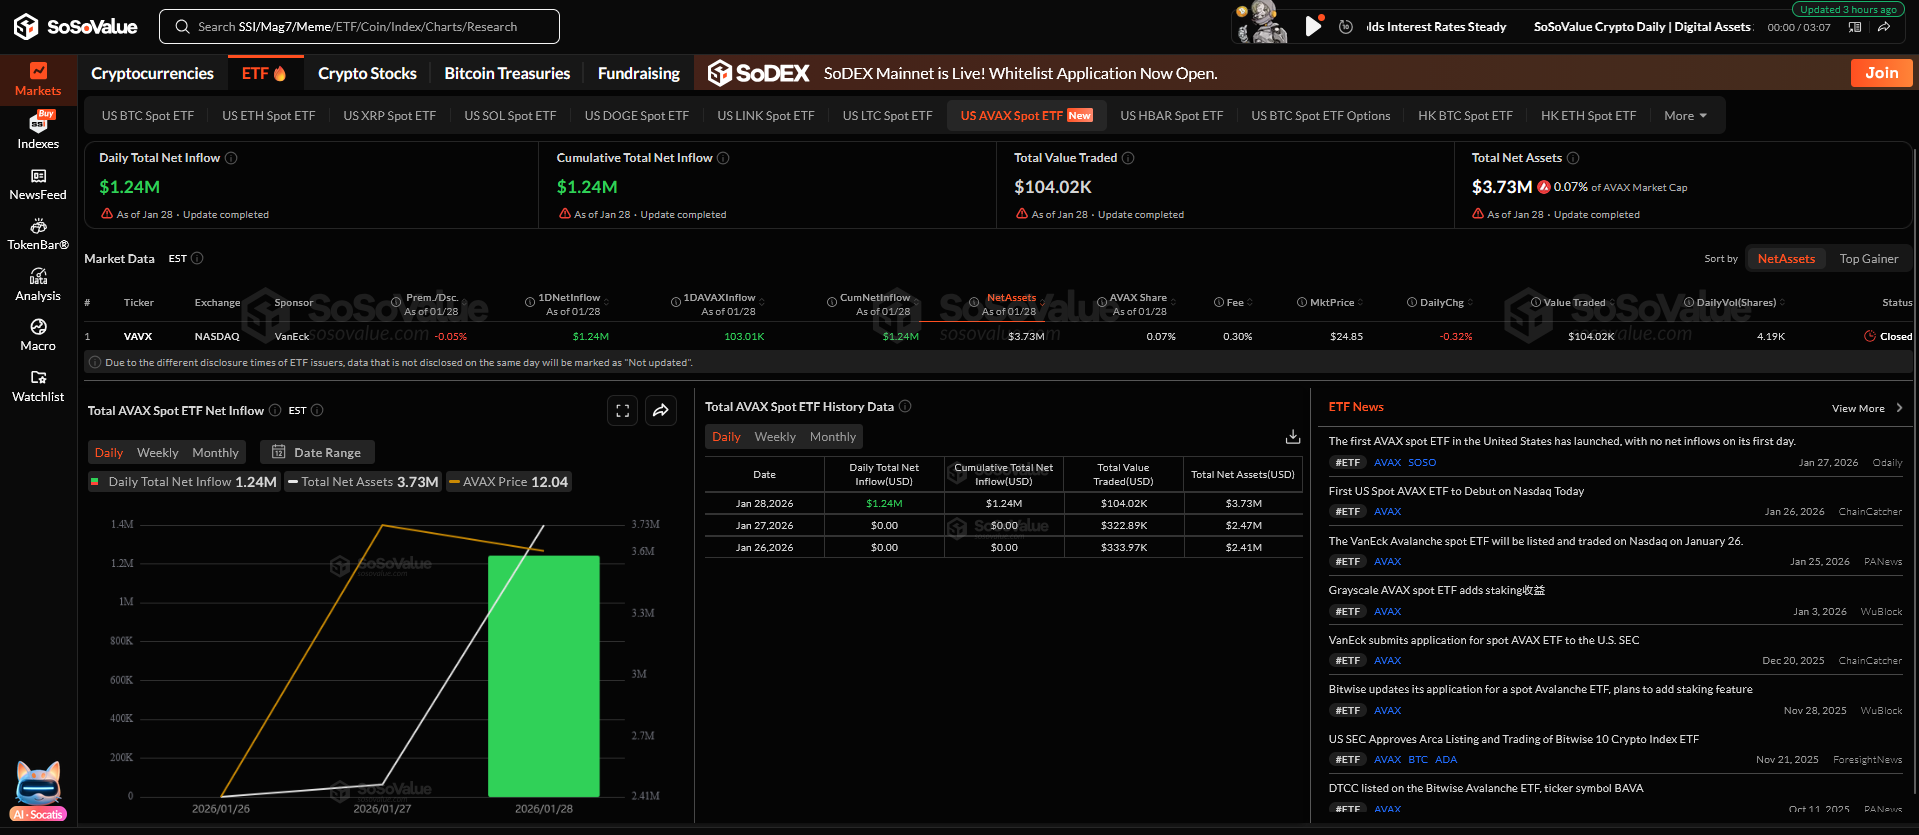The height and width of the screenshot is (835, 1919).
Task: Sort market data by Top Gainer
Action: pyautogui.click(x=1868, y=259)
